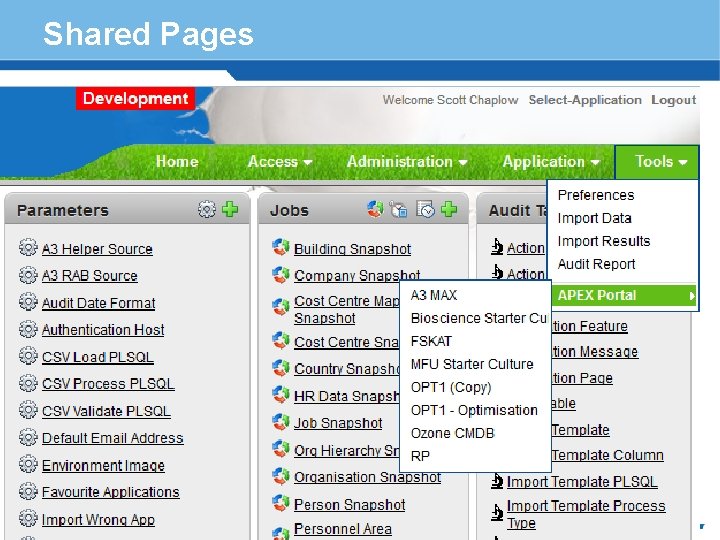Click the gear icon beside A3 Helper Source
Viewport: 720px width, 540px height.
28,248
